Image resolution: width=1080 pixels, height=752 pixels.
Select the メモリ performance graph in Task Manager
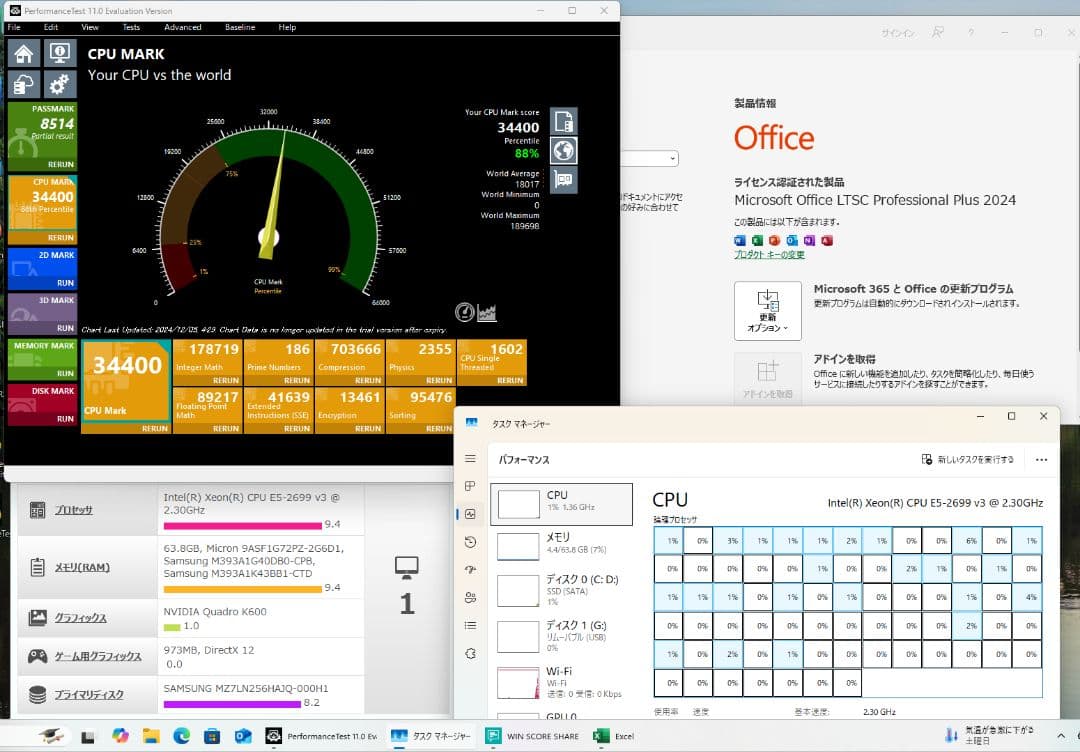click(x=561, y=545)
